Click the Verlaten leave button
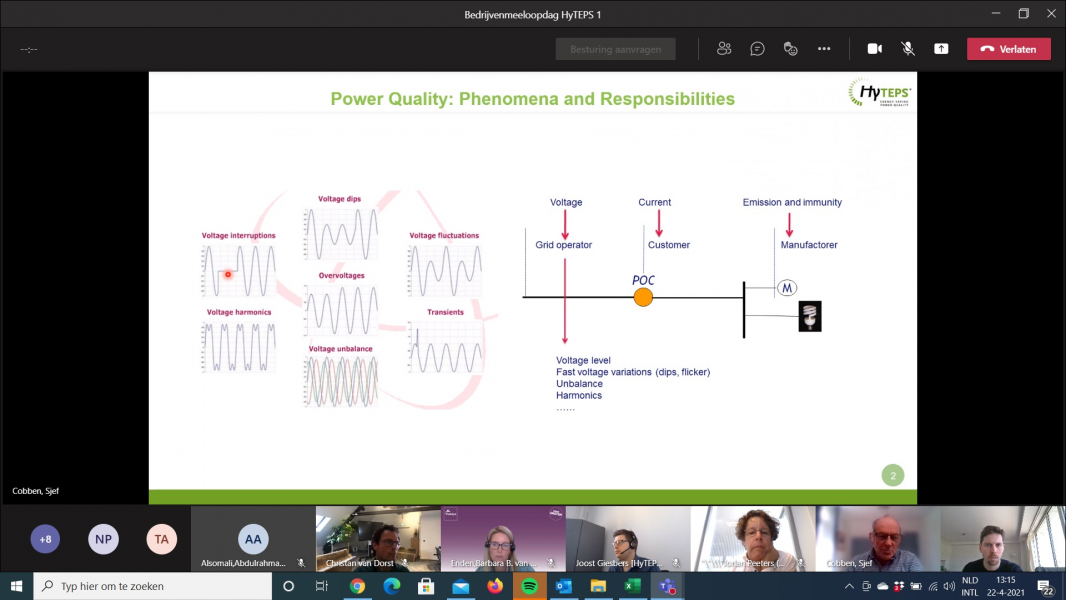Viewport: 1066px width, 600px height. point(1008,49)
